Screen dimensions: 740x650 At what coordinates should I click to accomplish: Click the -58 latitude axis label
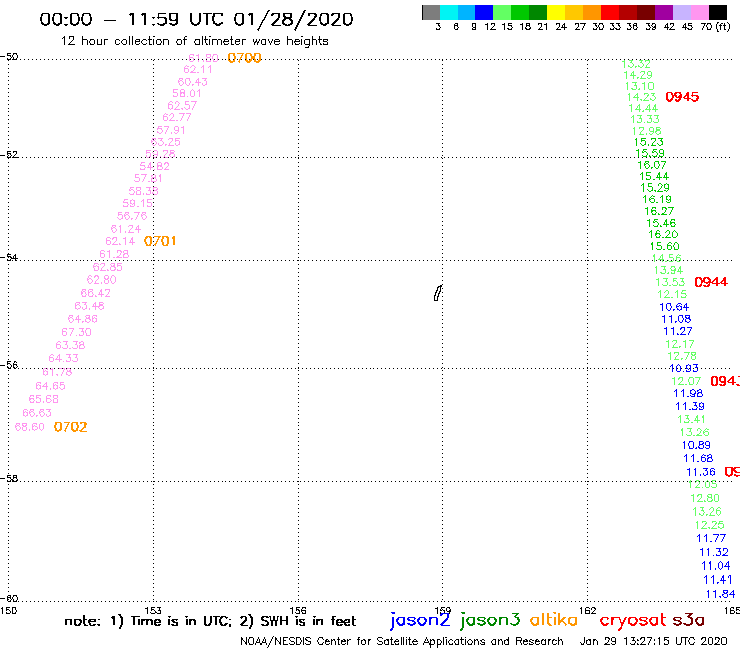click(x=9, y=479)
